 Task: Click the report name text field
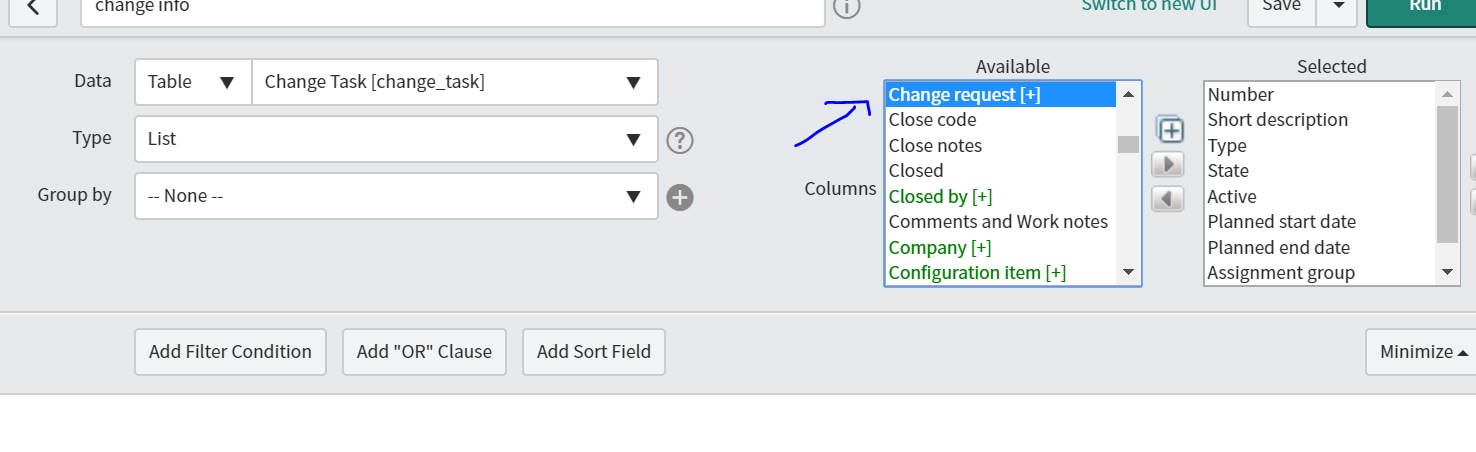pyautogui.click(x=451, y=8)
